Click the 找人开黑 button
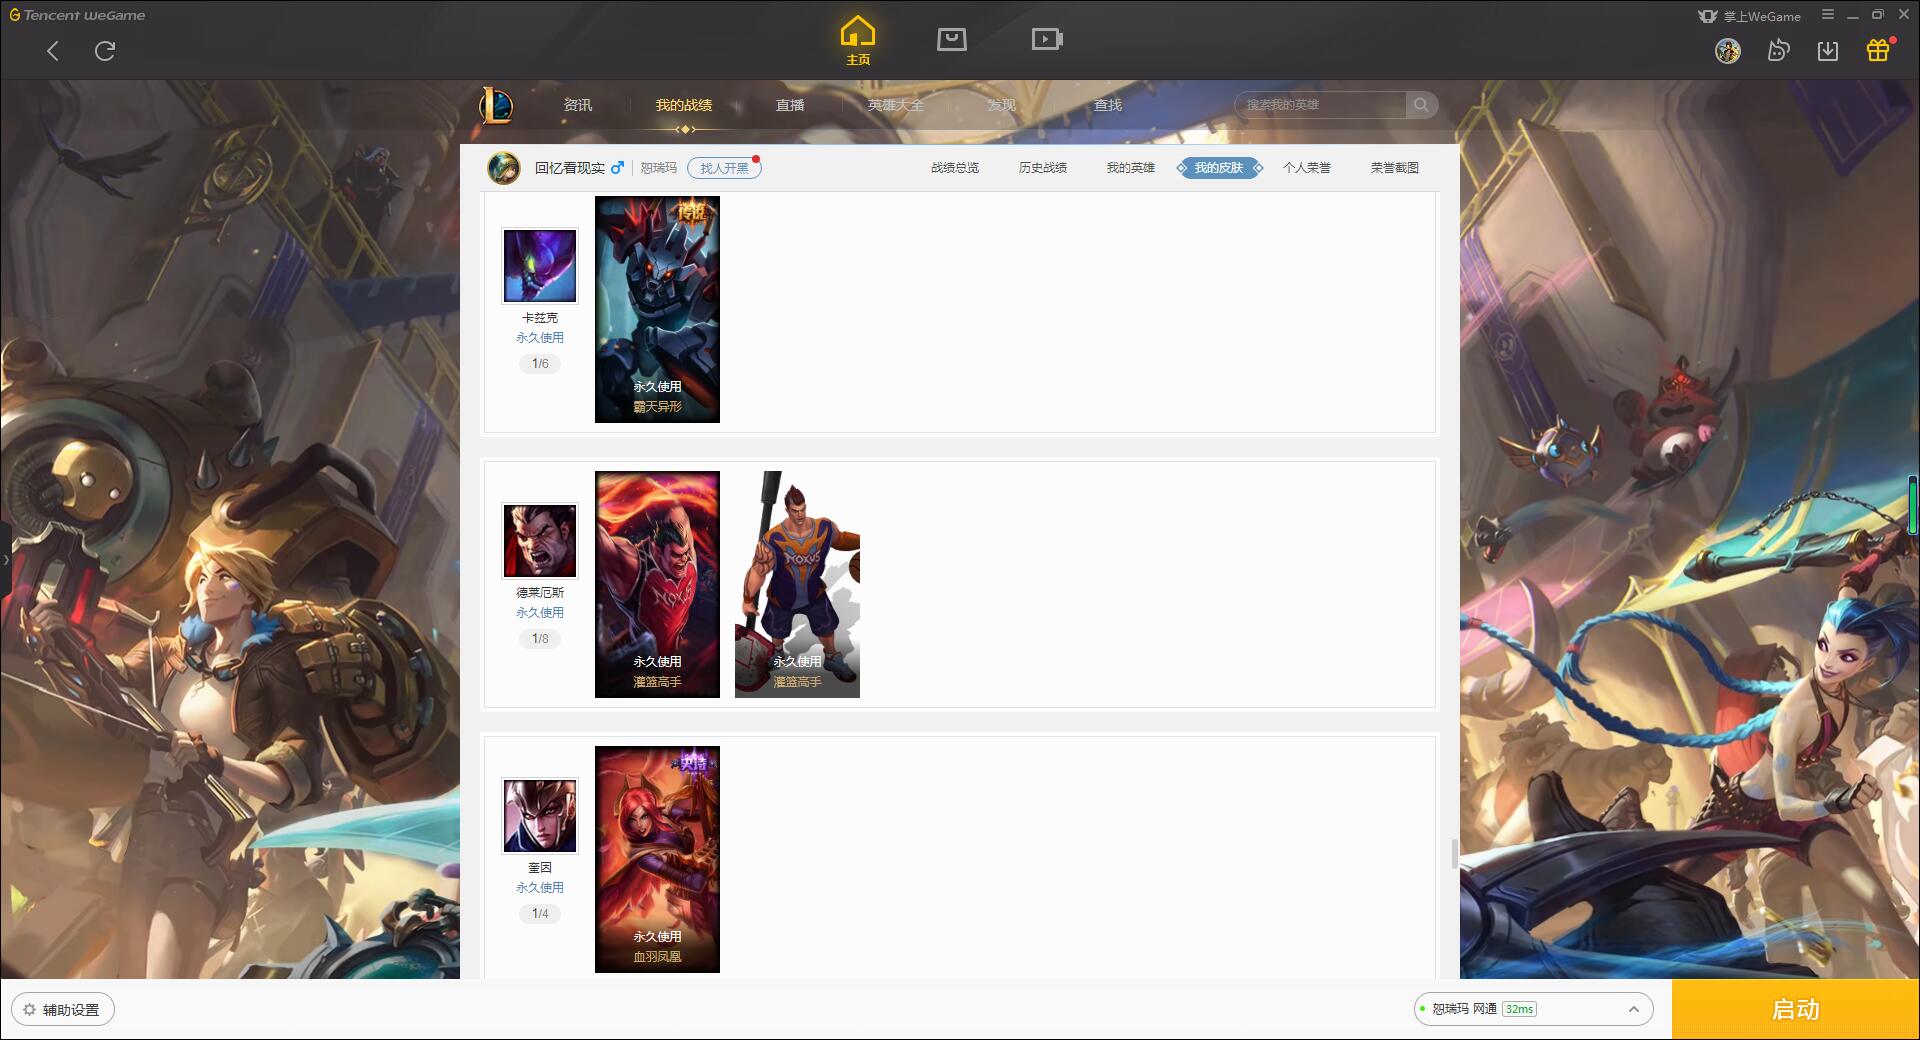The image size is (1920, 1040). pyautogui.click(x=724, y=168)
